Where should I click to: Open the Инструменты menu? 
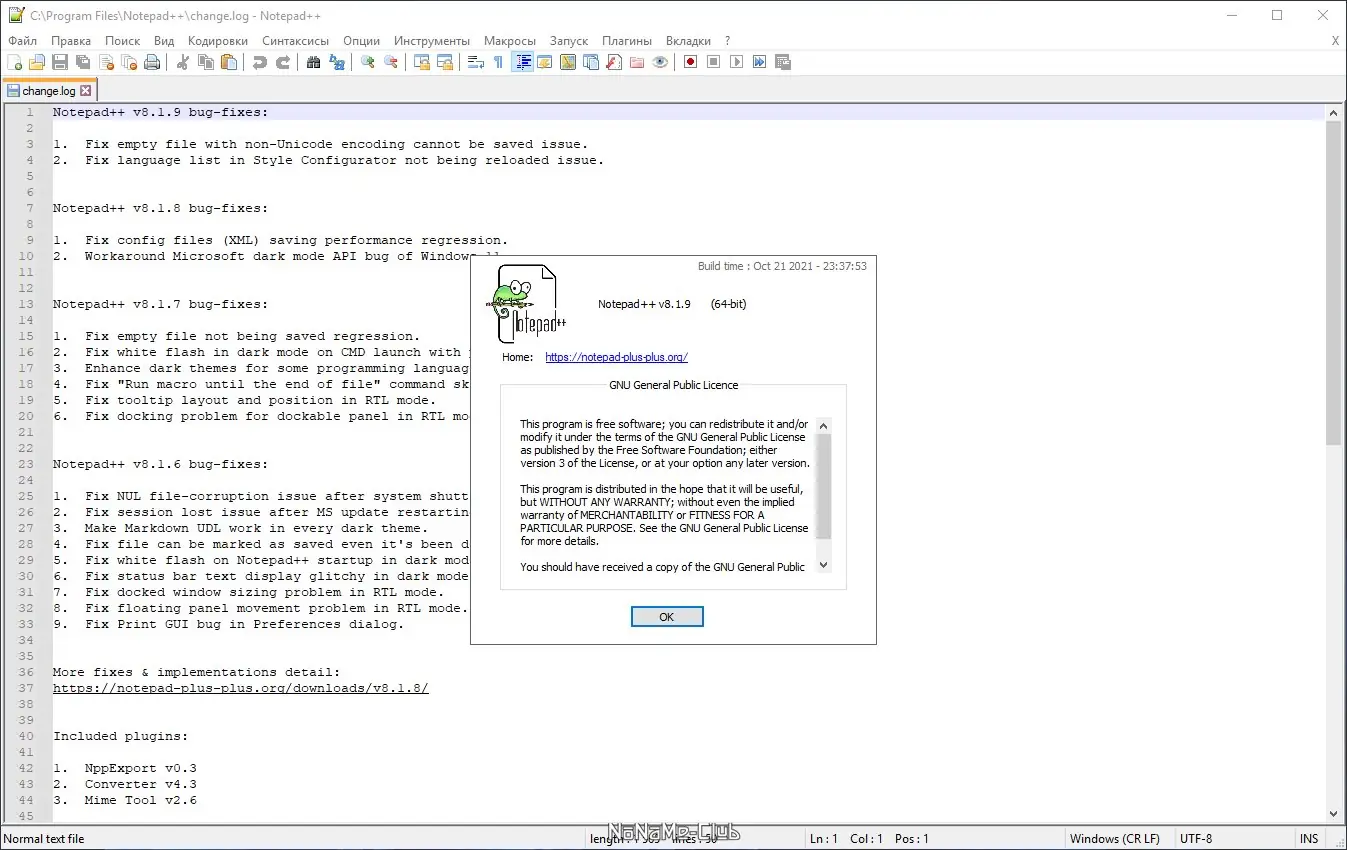click(432, 41)
